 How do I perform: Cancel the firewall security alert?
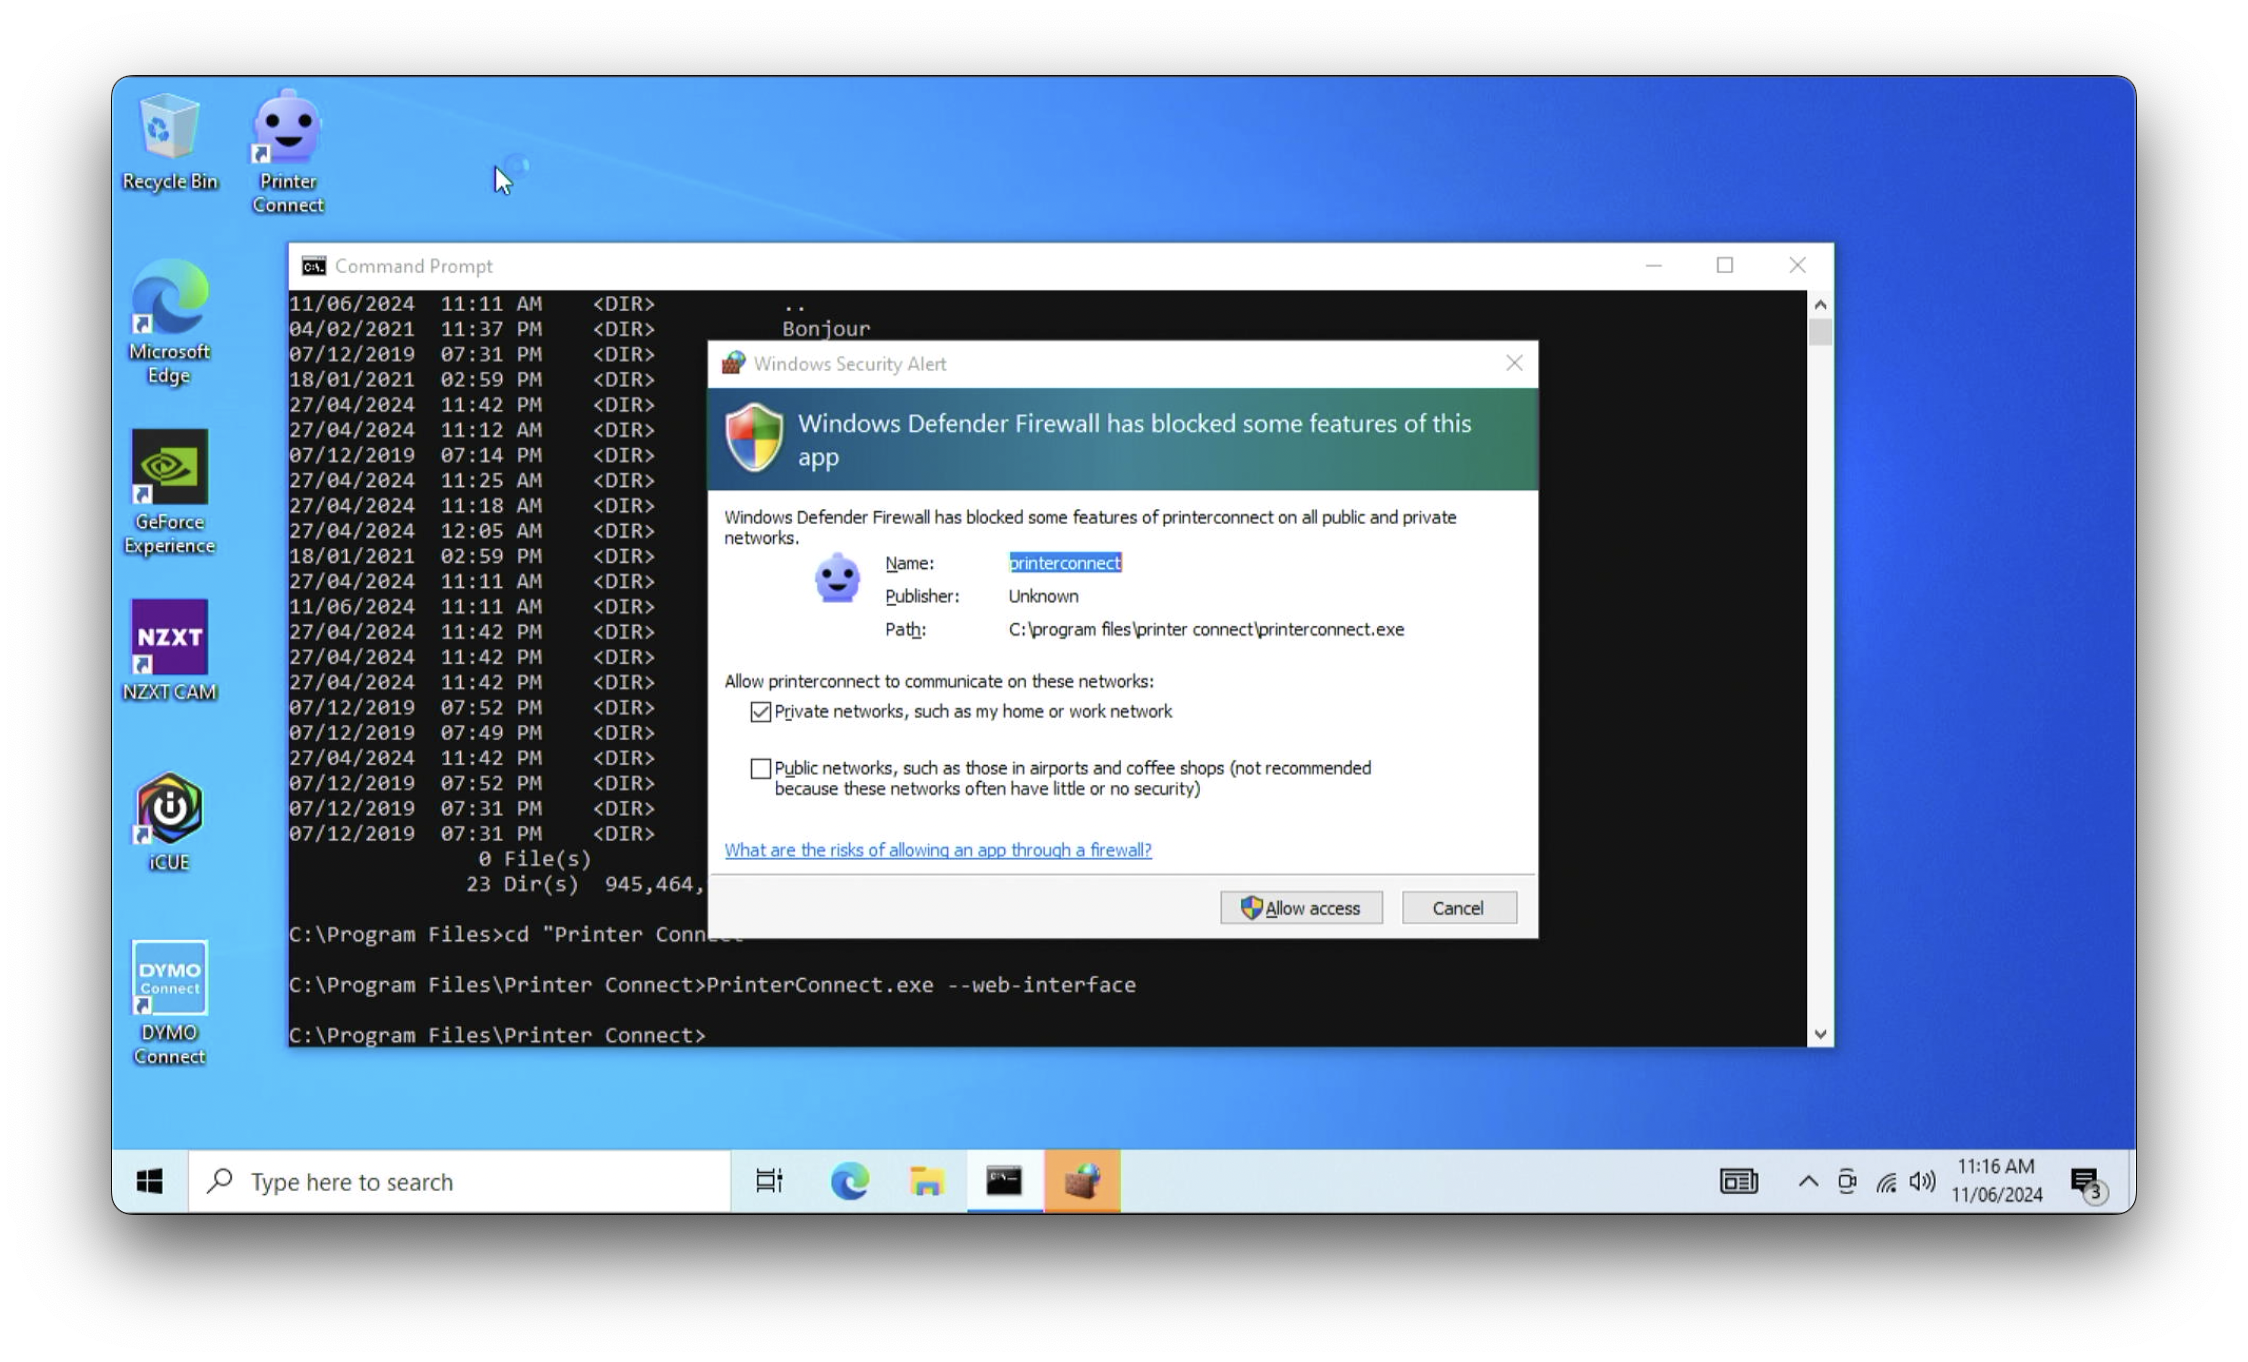[x=1458, y=908]
